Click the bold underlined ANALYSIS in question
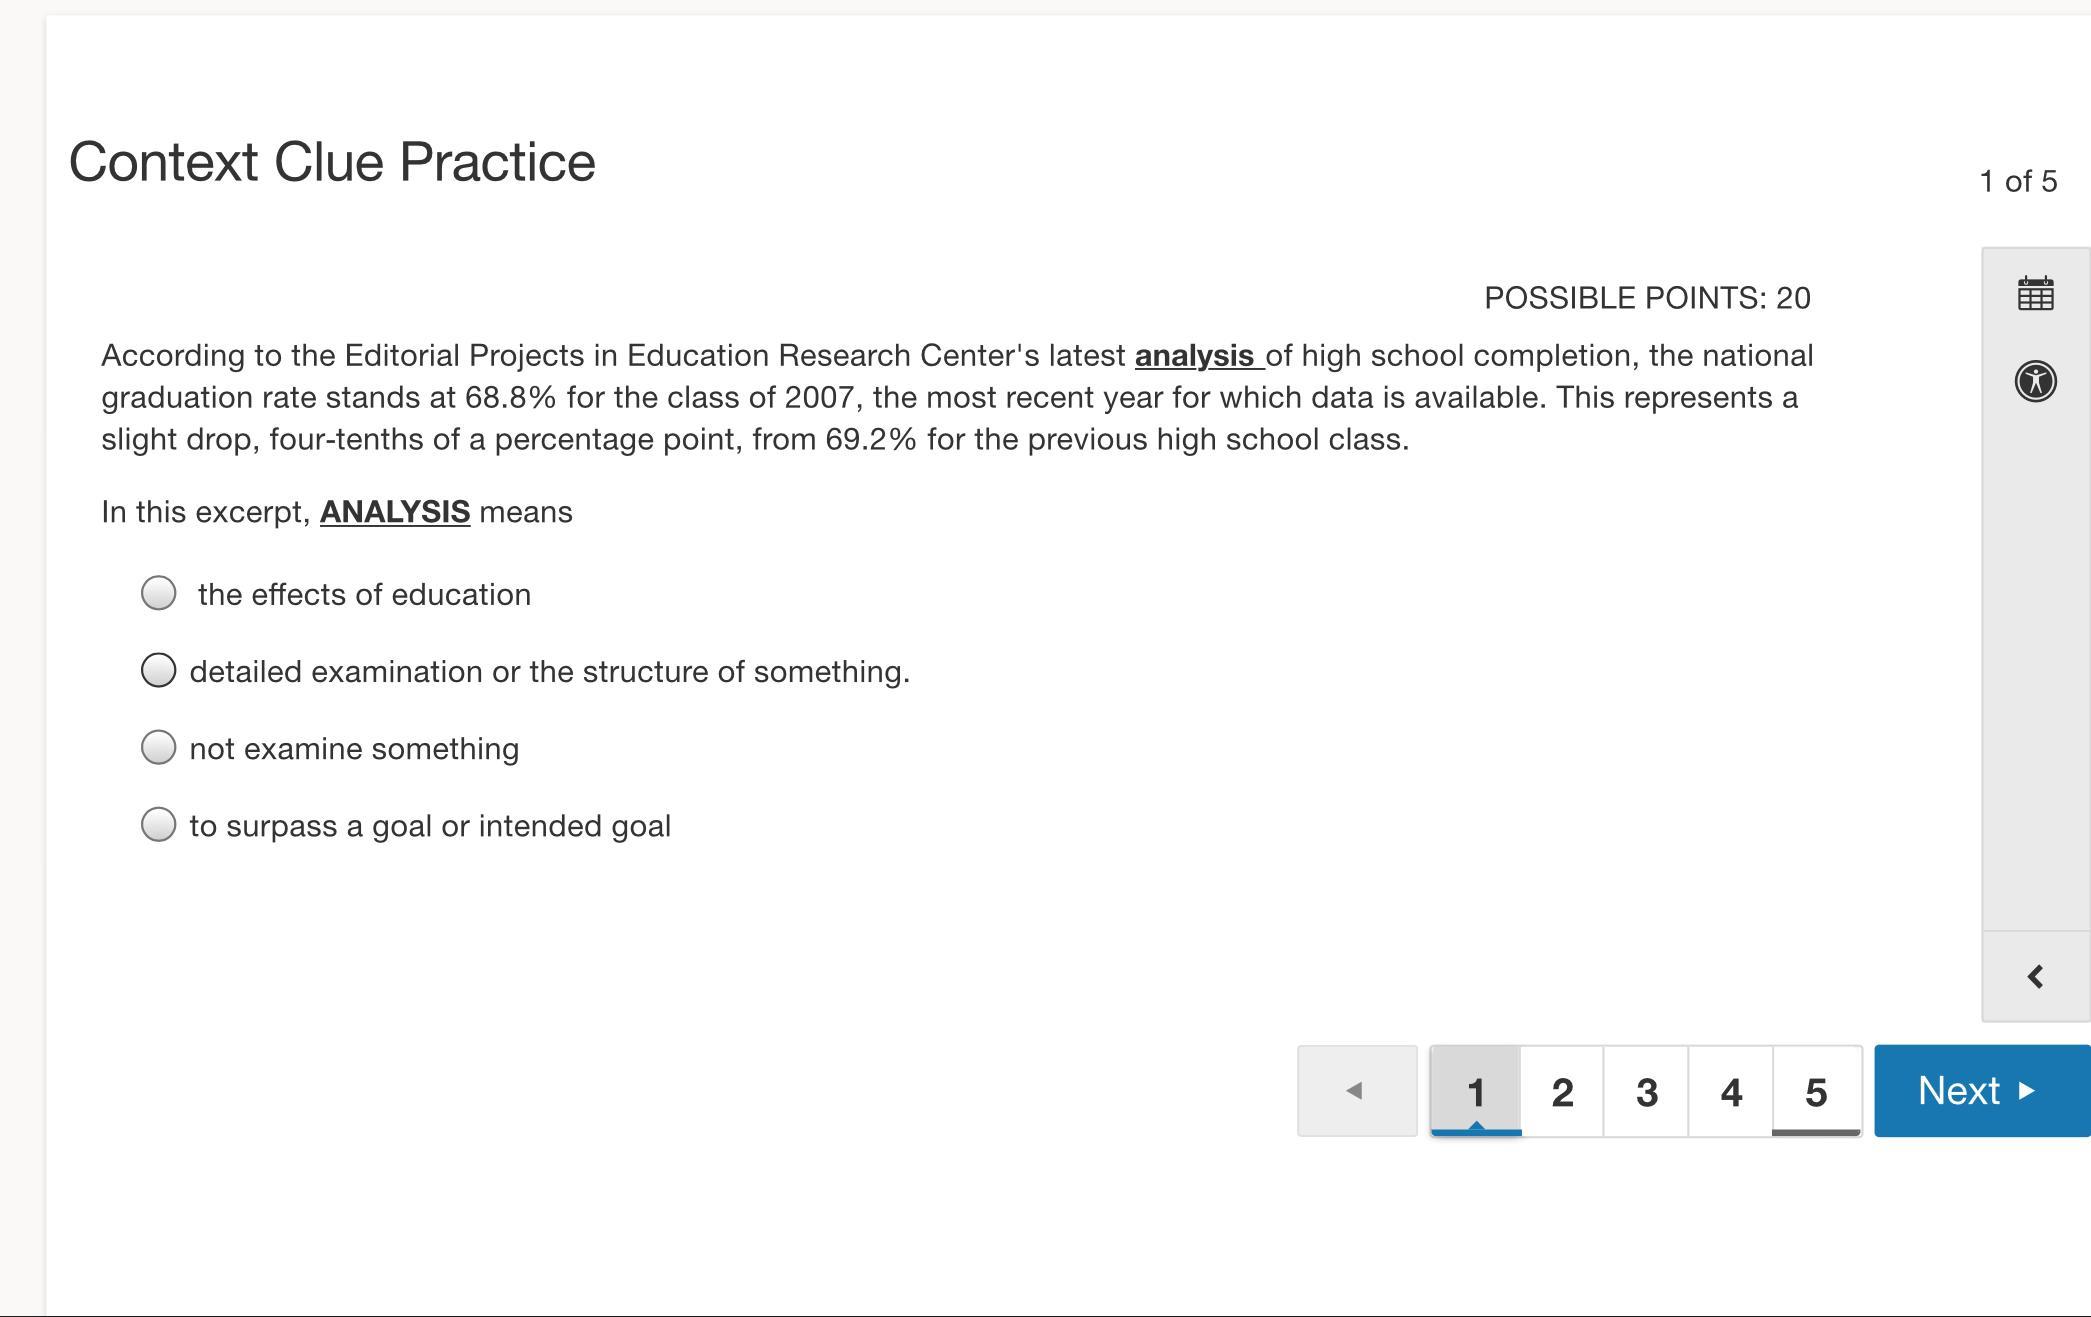The height and width of the screenshot is (1317, 2091). 395,512
